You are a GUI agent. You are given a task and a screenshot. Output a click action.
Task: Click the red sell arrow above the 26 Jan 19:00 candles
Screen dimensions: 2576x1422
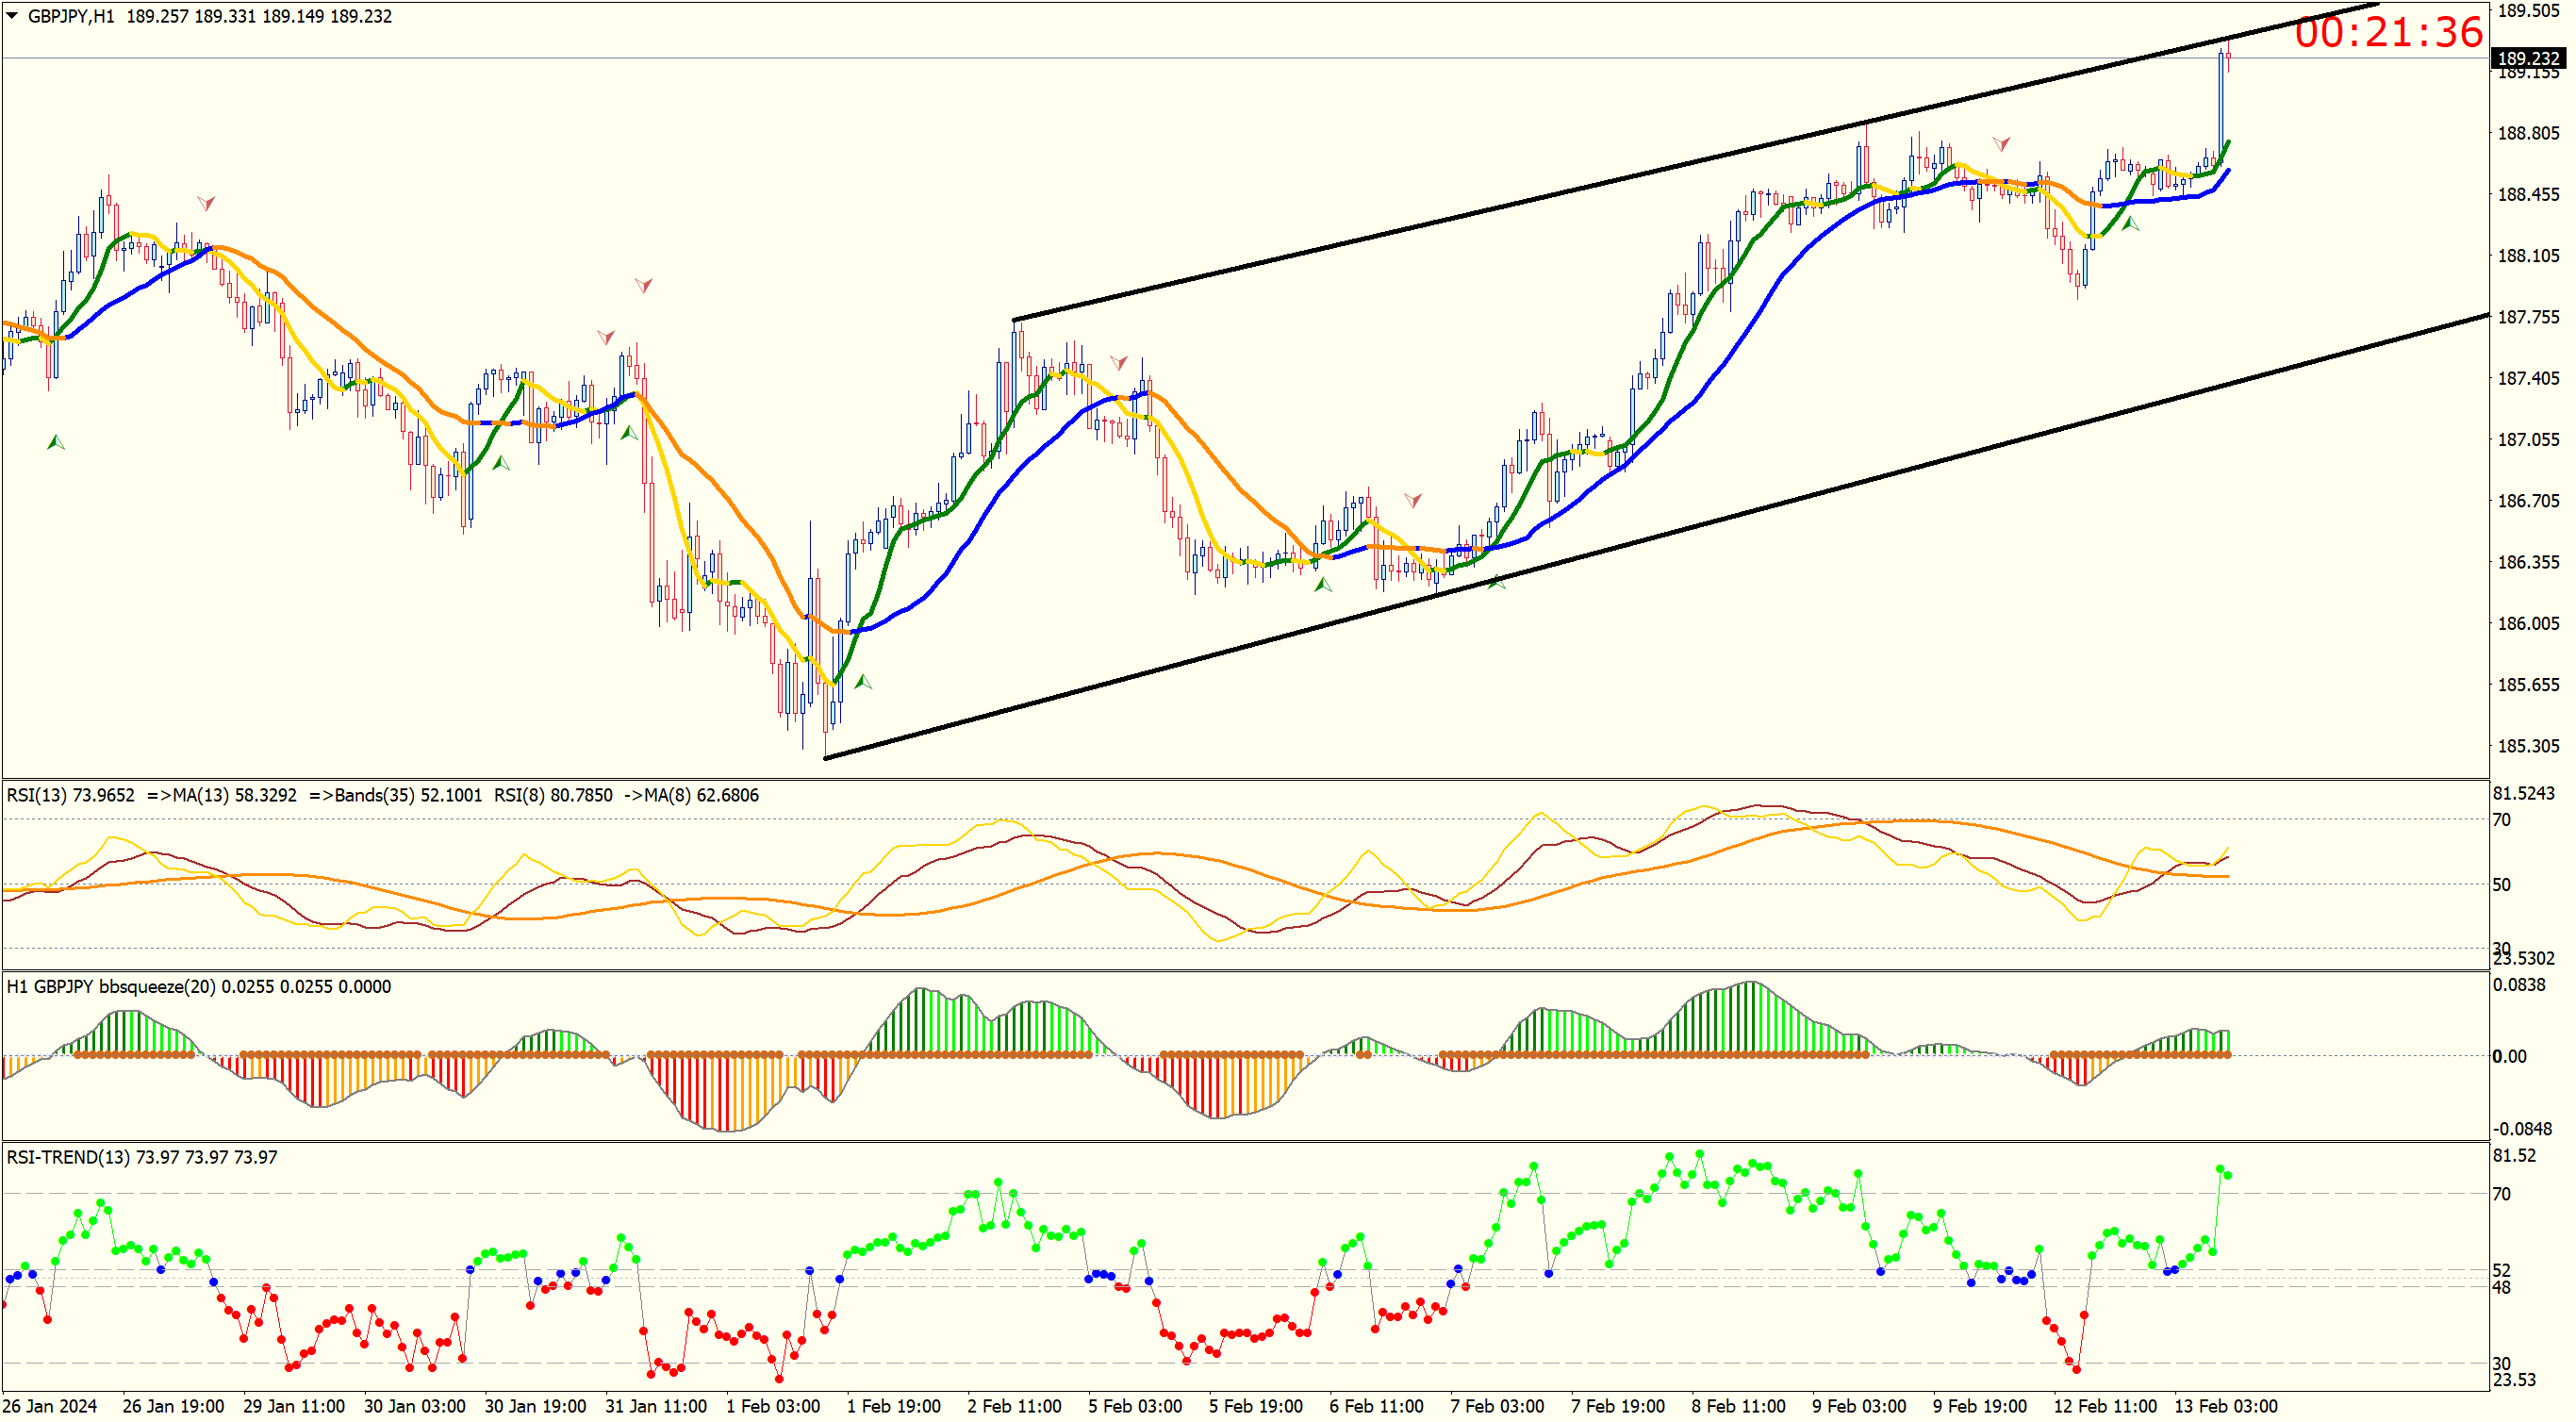pos(206,203)
